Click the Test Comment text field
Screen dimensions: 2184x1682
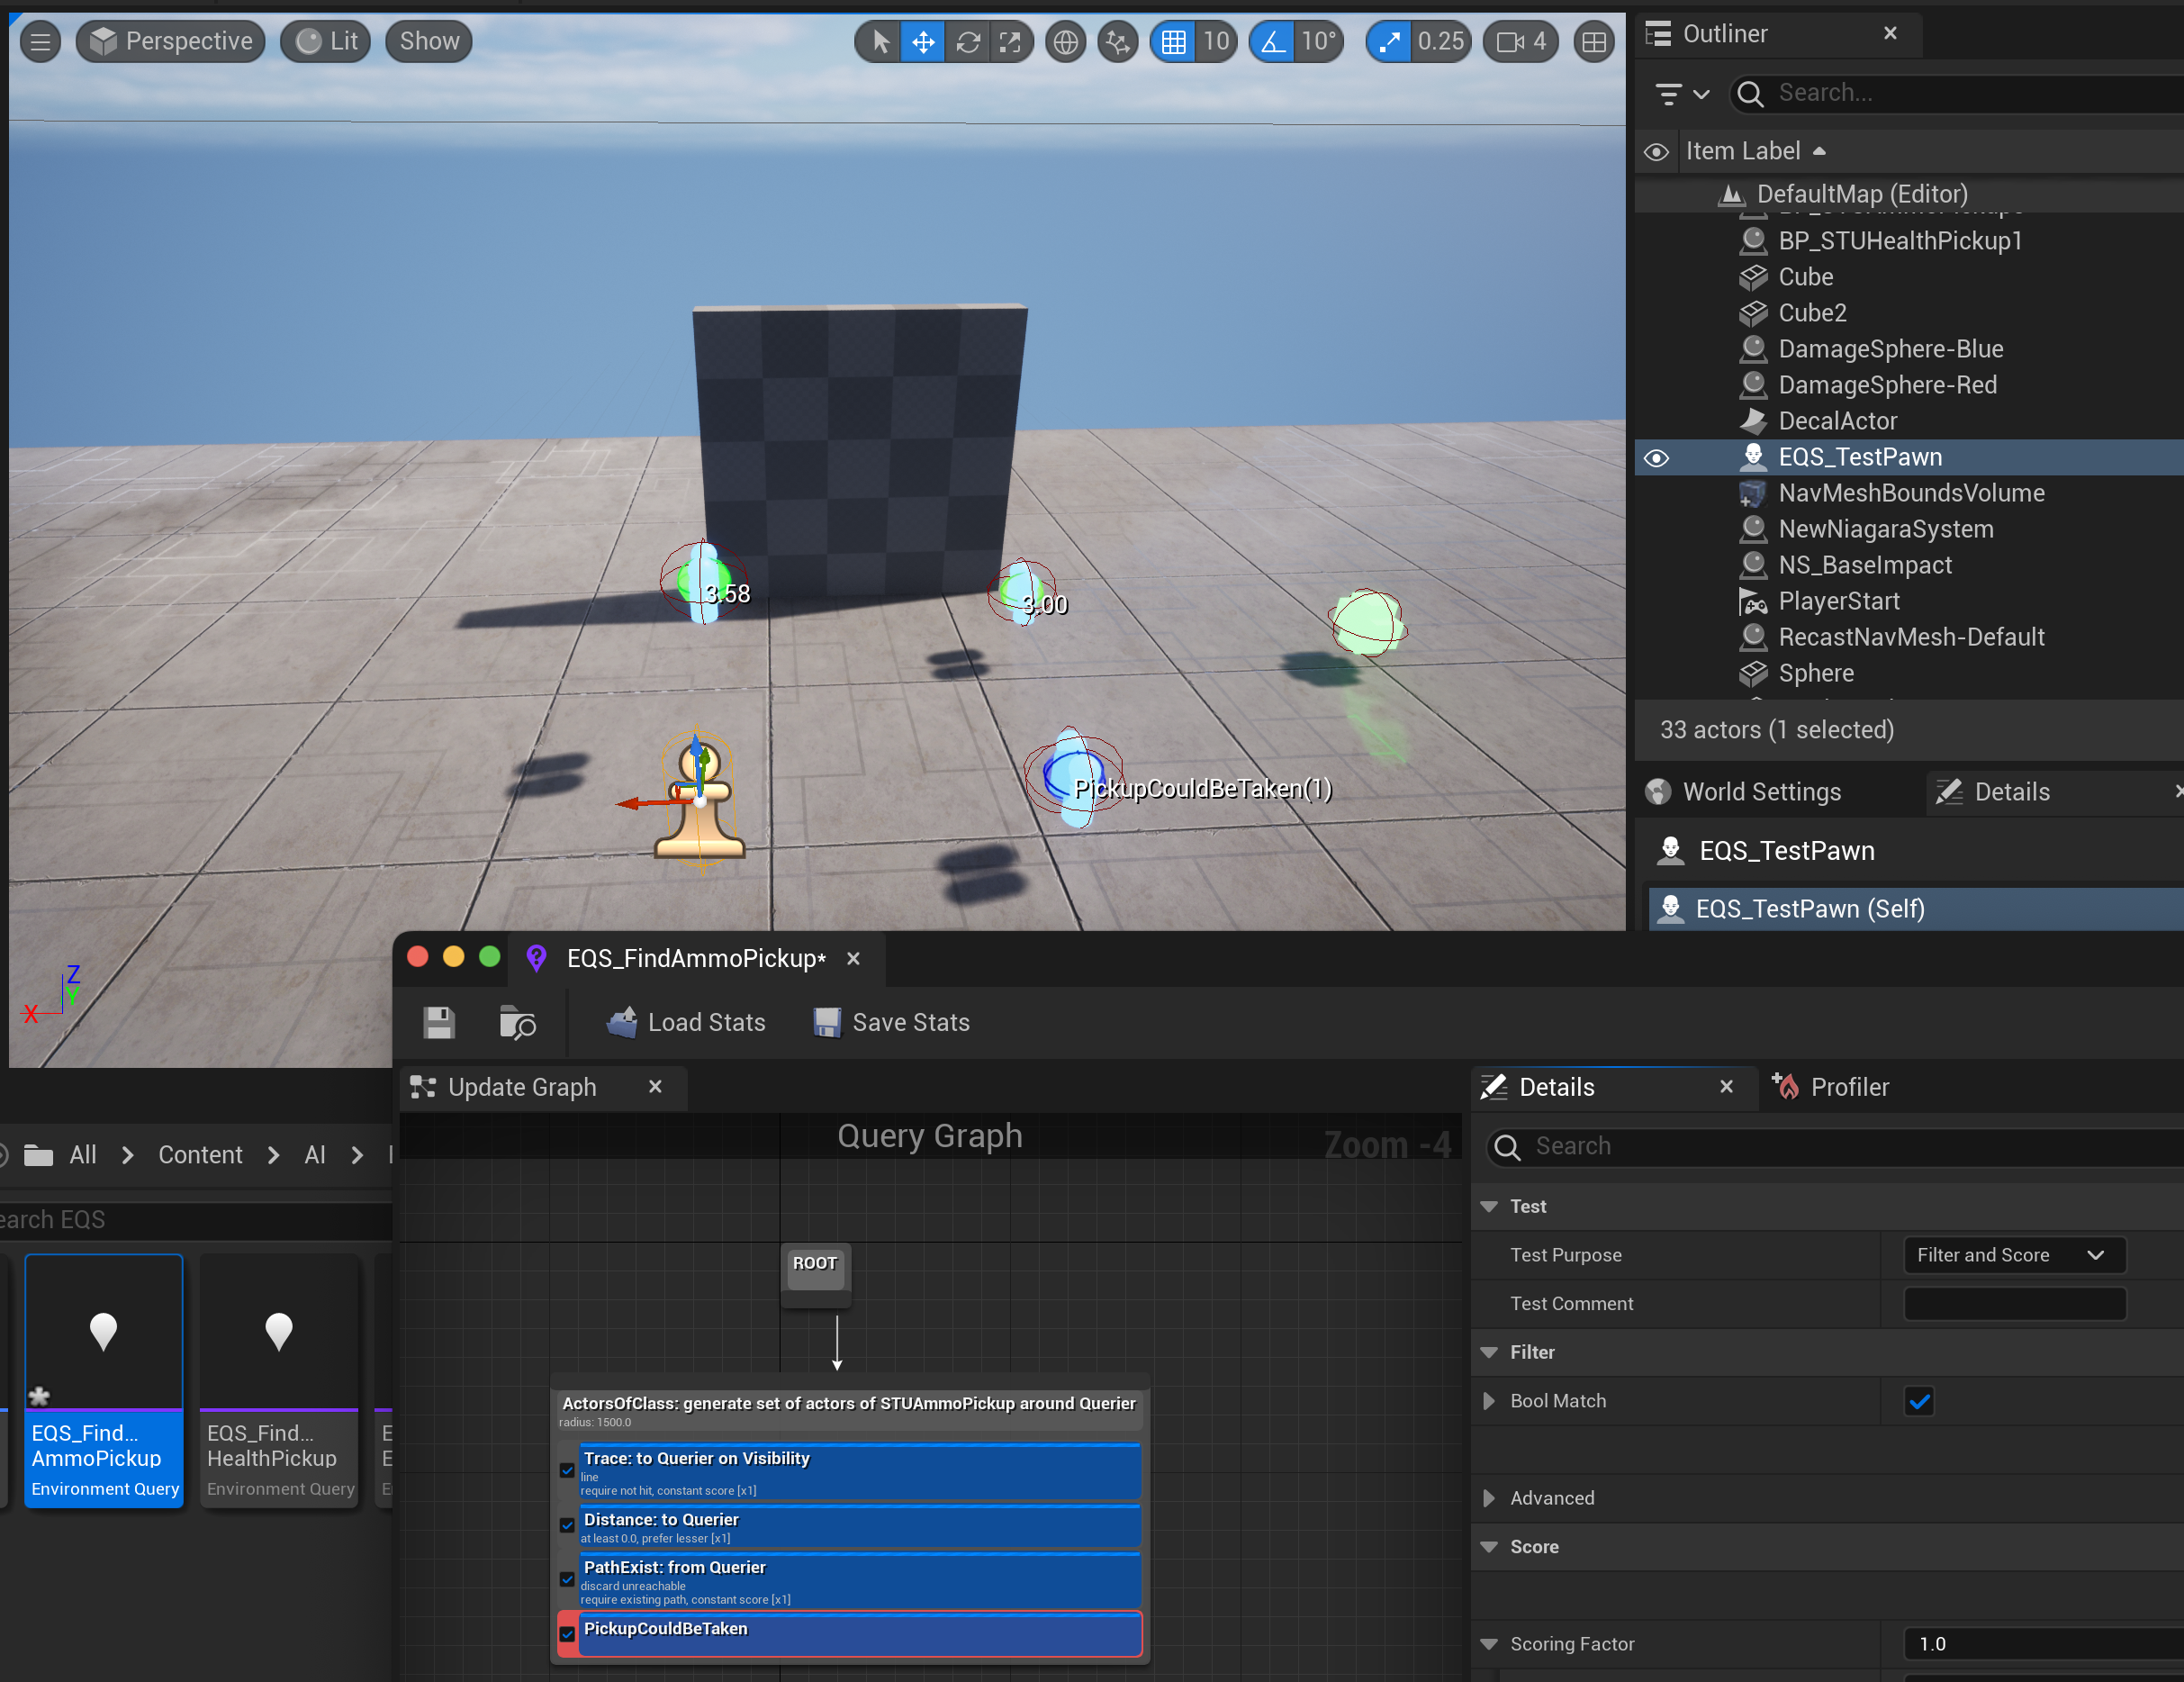[2014, 1304]
